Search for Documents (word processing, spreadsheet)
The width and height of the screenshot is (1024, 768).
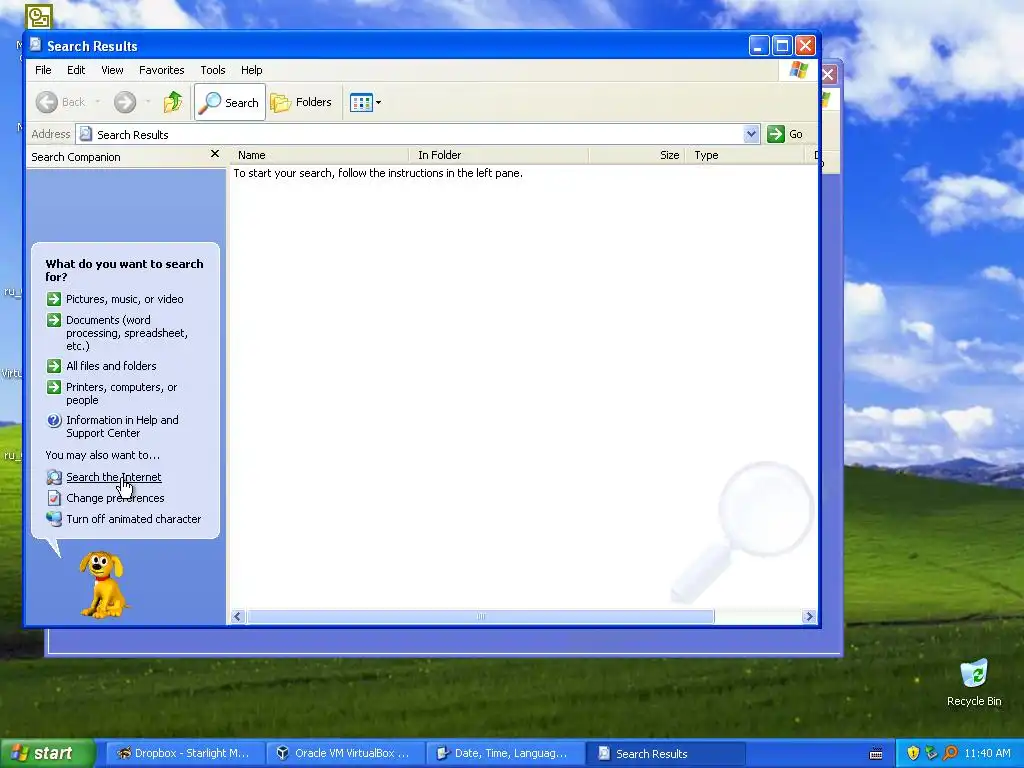(x=127, y=333)
